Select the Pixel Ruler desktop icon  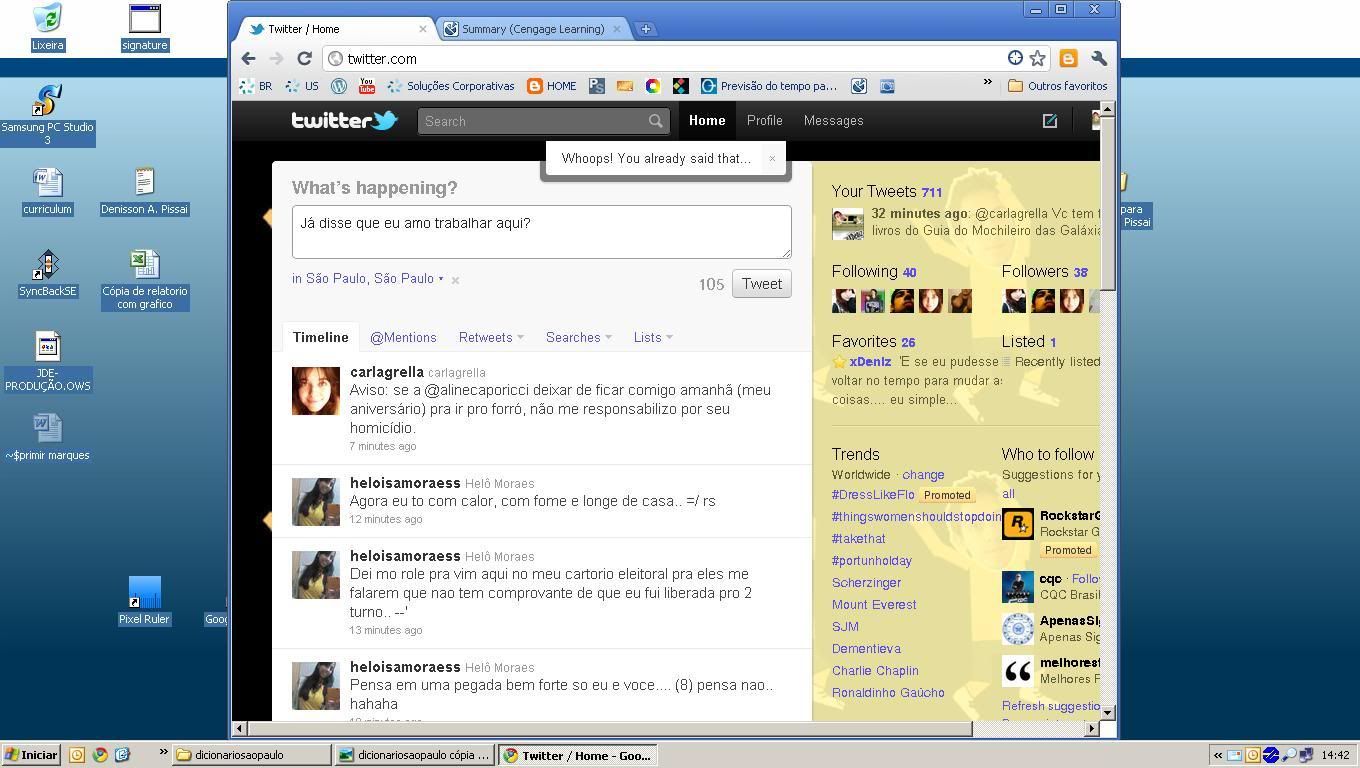144,601
